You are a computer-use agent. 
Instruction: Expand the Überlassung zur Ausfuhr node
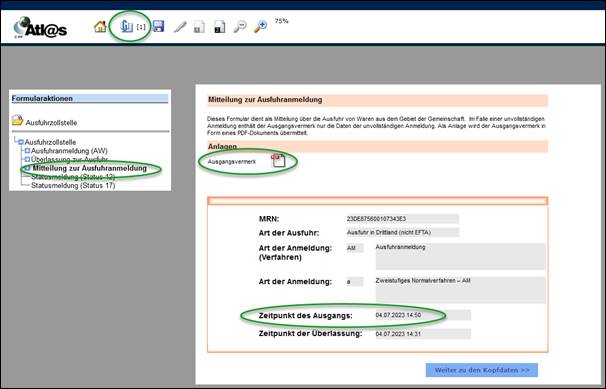pos(27,159)
